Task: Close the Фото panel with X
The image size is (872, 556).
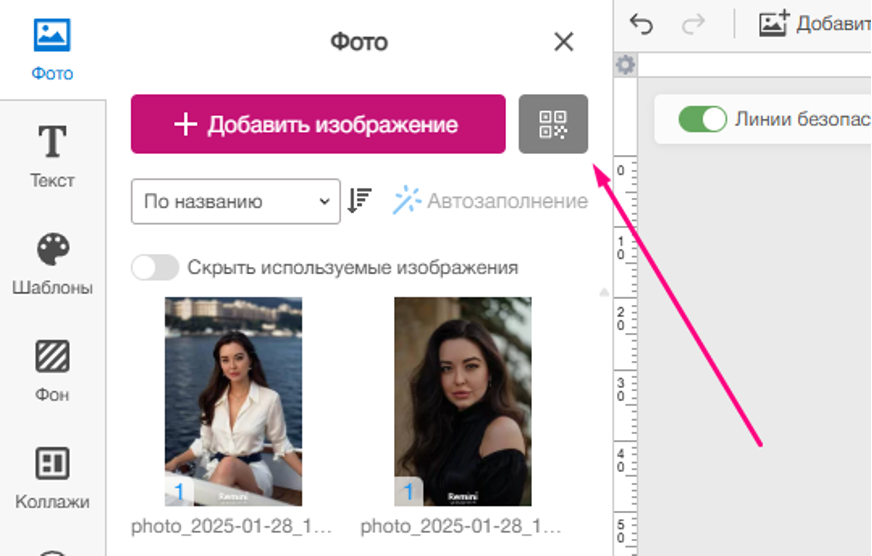Action: (563, 42)
